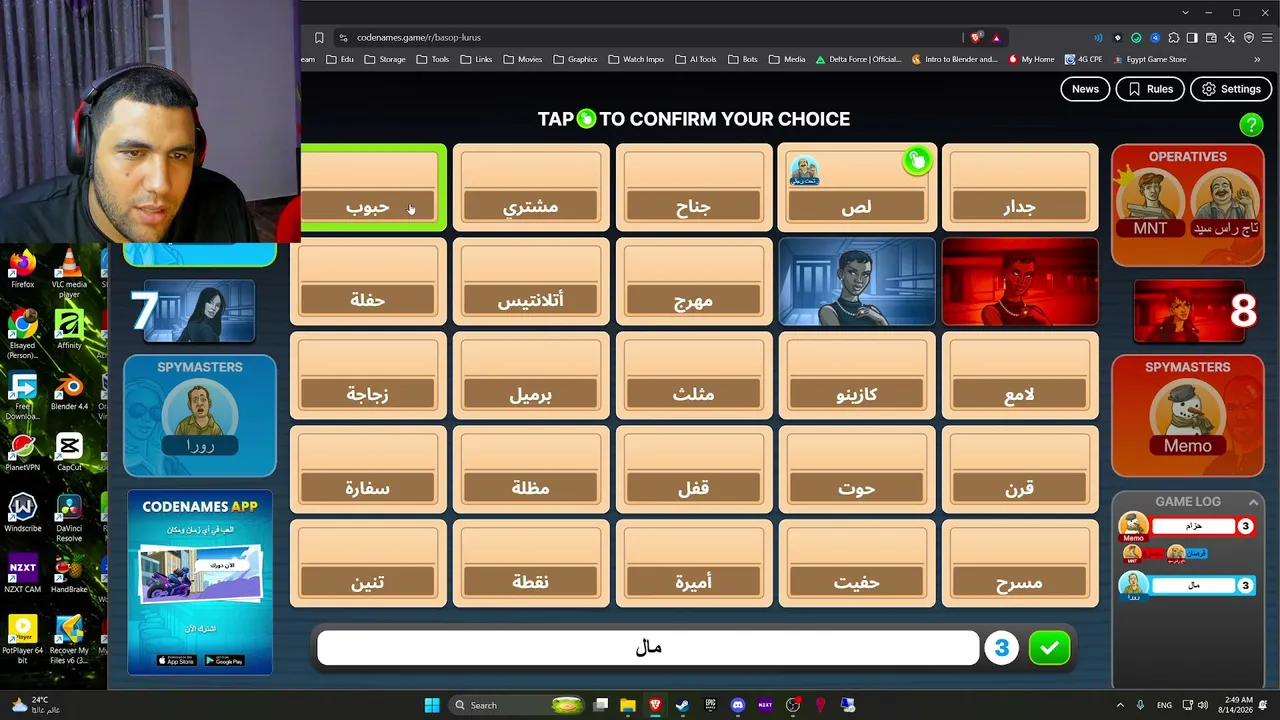Open NZXT CAM desktop shortcut
This screenshot has height=720, width=1280.
tap(22, 574)
